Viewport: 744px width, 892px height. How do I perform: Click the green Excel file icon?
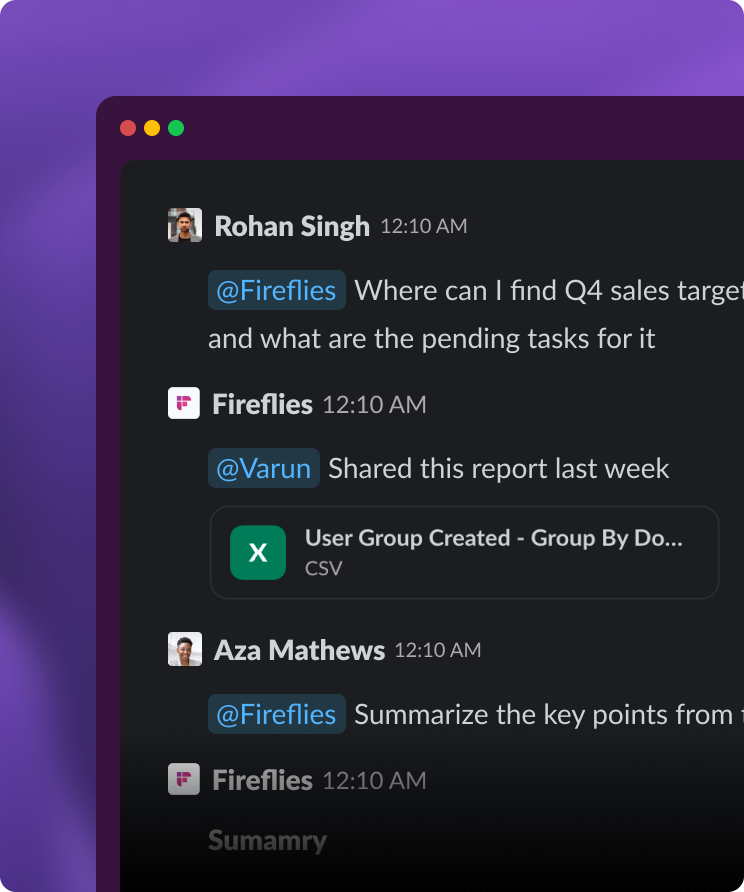click(258, 552)
